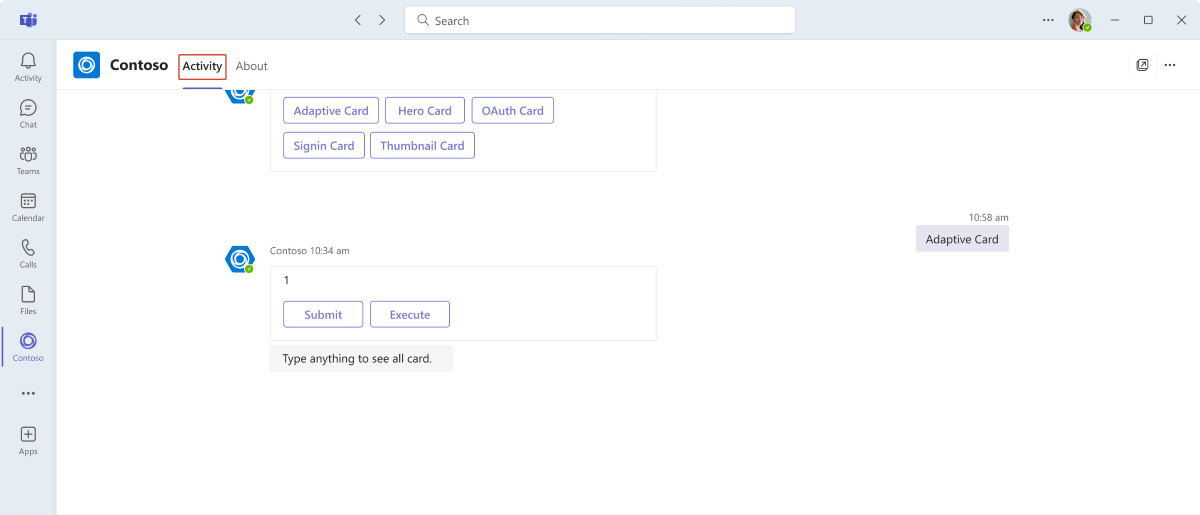The image size is (1200, 515).
Task: Click the Microsoft Teams logo
Action: (29, 20)
